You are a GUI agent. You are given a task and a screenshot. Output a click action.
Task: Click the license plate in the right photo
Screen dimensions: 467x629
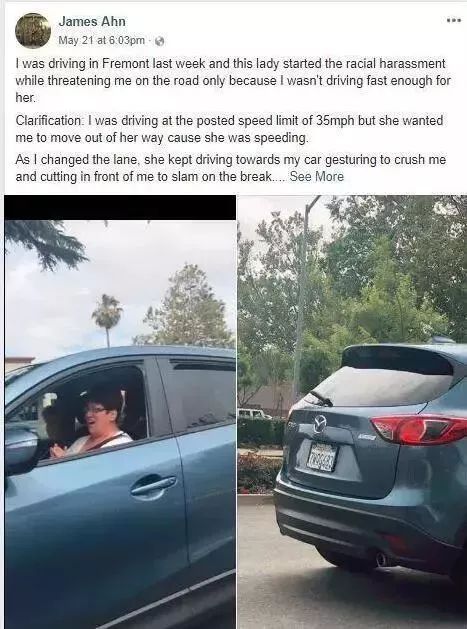pos(322,457)
